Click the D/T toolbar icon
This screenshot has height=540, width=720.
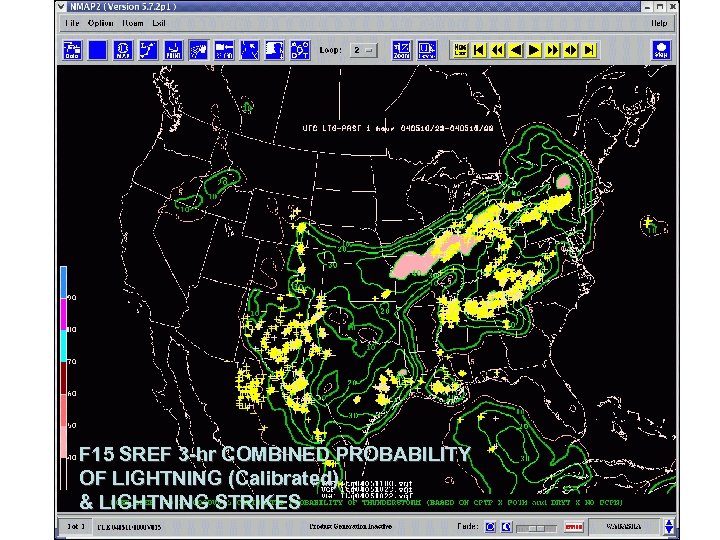[300, 50]
